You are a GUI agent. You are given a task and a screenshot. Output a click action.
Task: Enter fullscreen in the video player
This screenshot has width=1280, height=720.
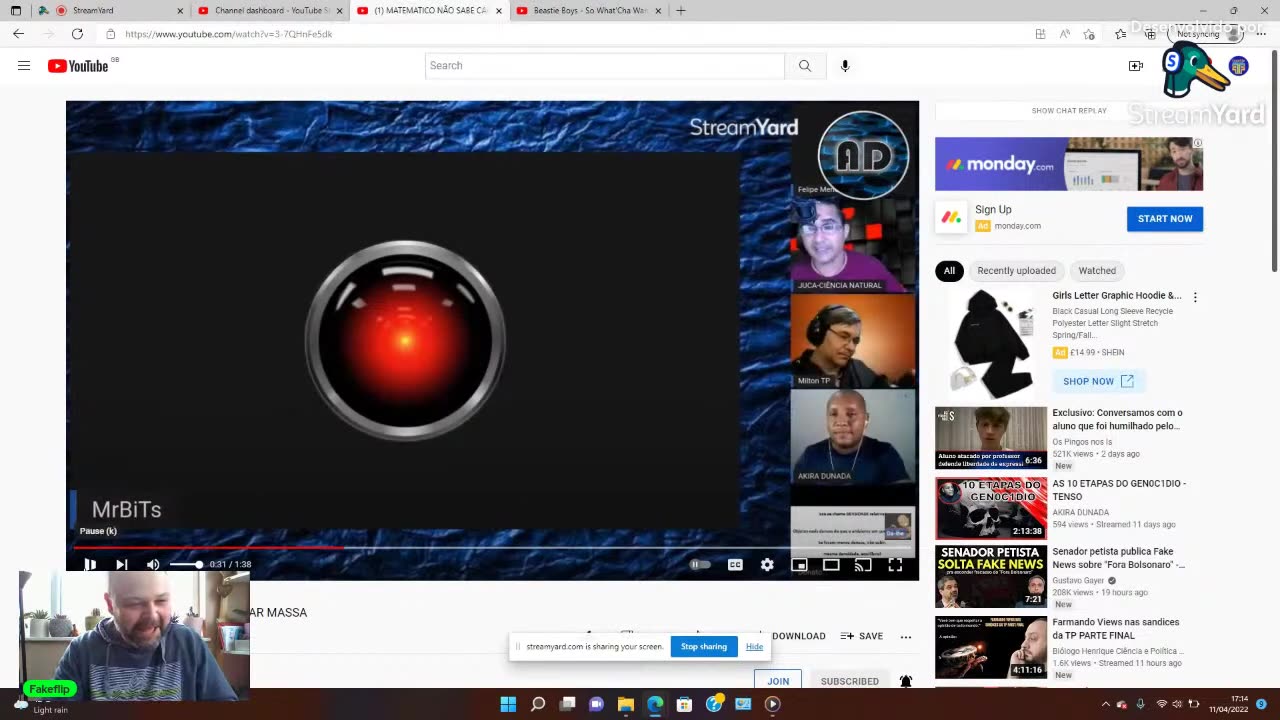(x=895, y=564)
